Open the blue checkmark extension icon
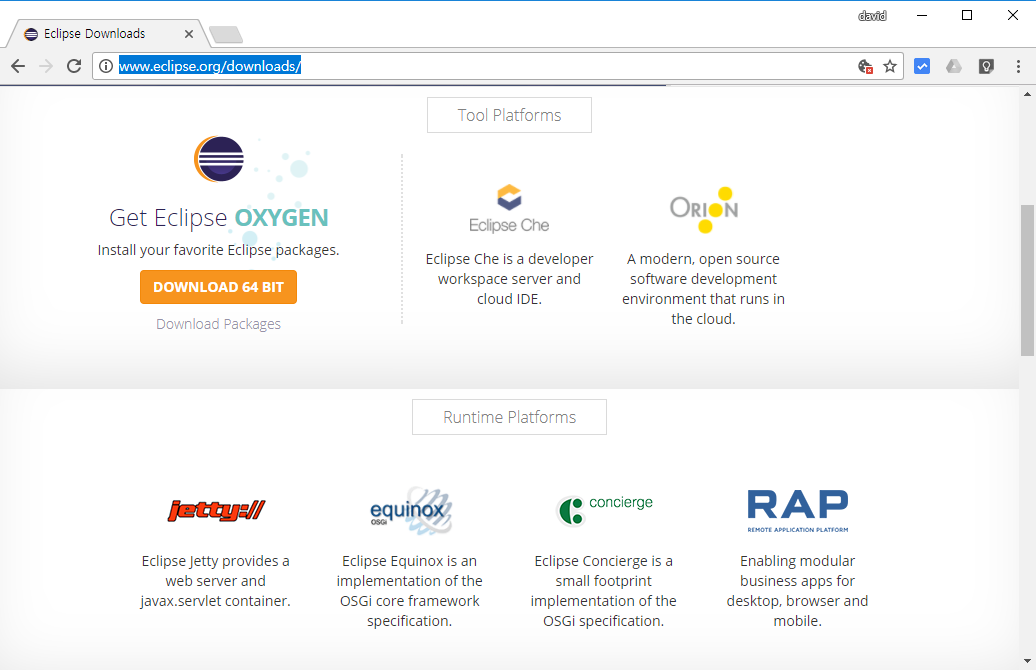Screen dimensions: 1036x670 pos(922,66)
